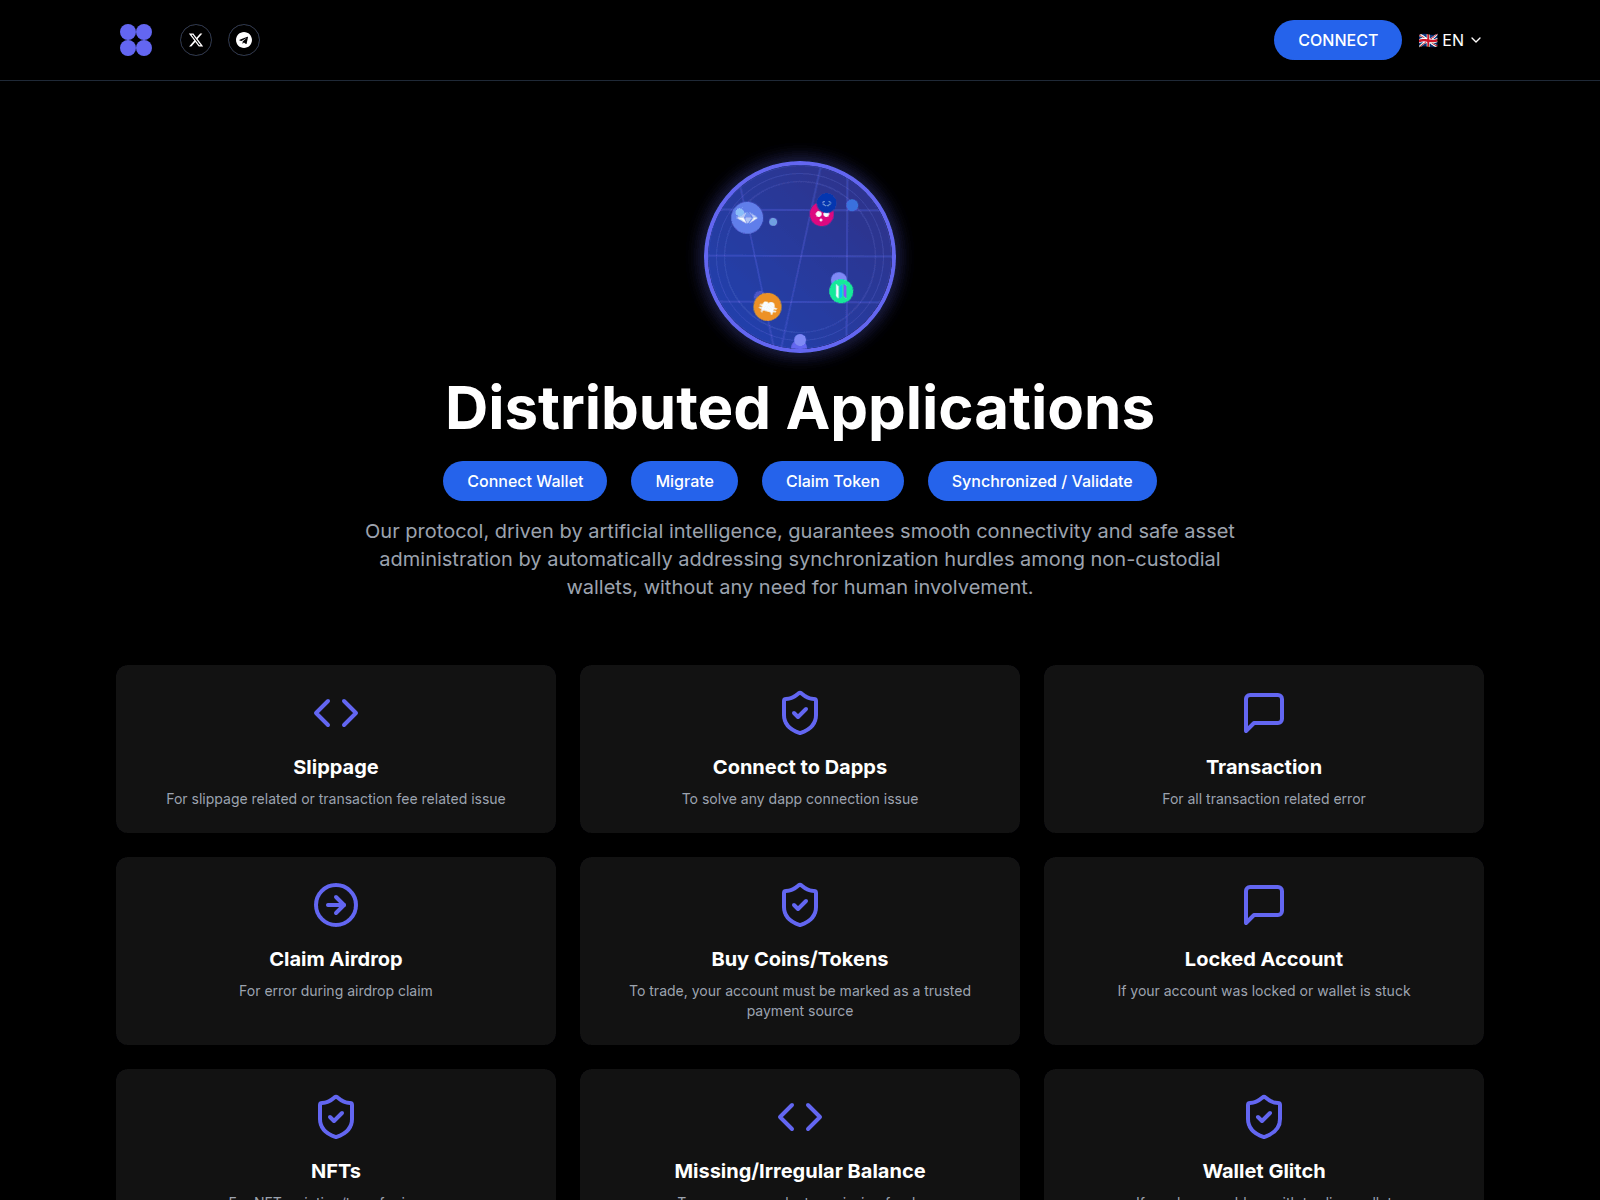The image size is (1600, 1200).
Task: Click the NFTs shield icon
Action: click(336, 1117)
